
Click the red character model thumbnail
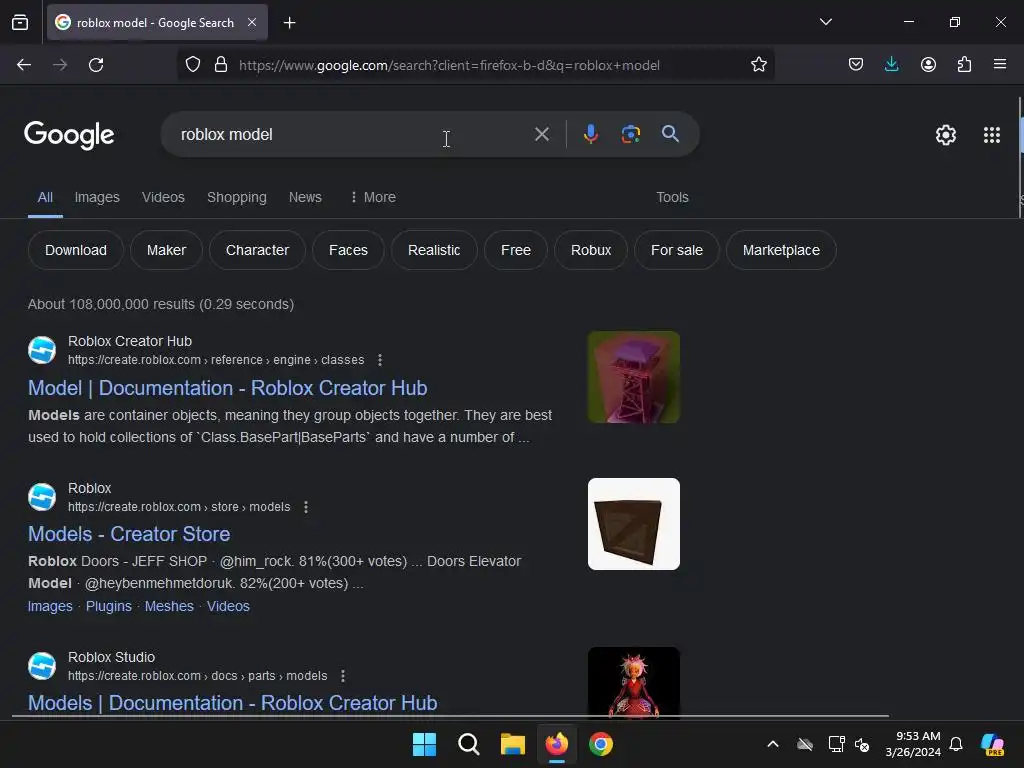pos(633,683)
